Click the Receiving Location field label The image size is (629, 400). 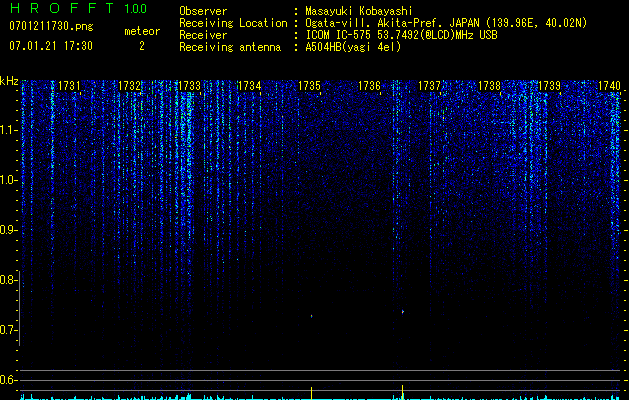233,23
